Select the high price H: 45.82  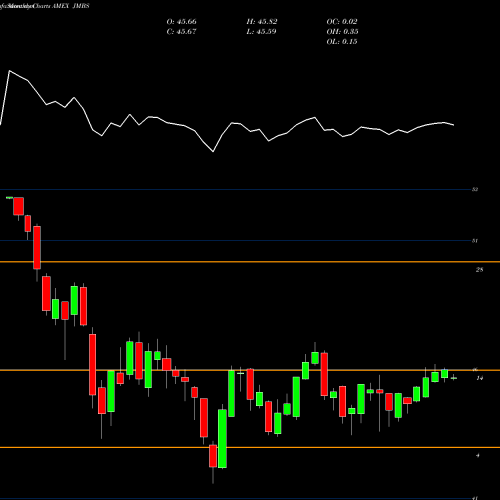(262, 22)
